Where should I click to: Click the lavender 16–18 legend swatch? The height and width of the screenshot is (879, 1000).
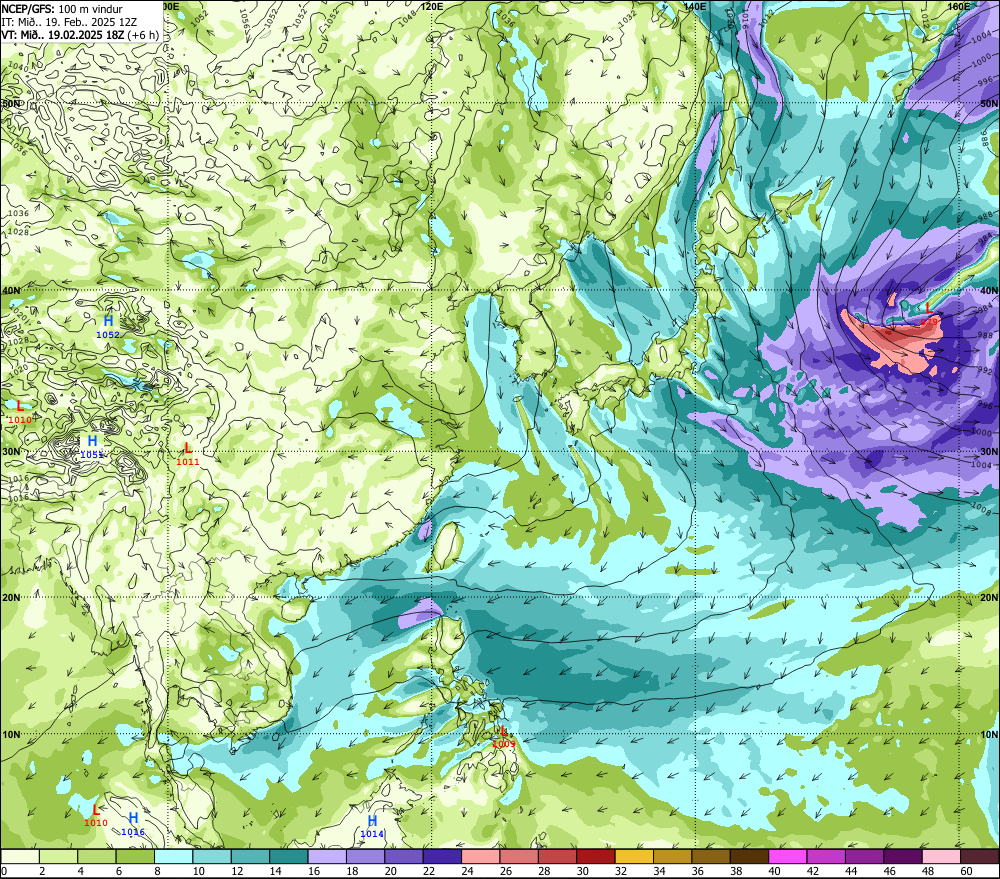pos(327,856)
